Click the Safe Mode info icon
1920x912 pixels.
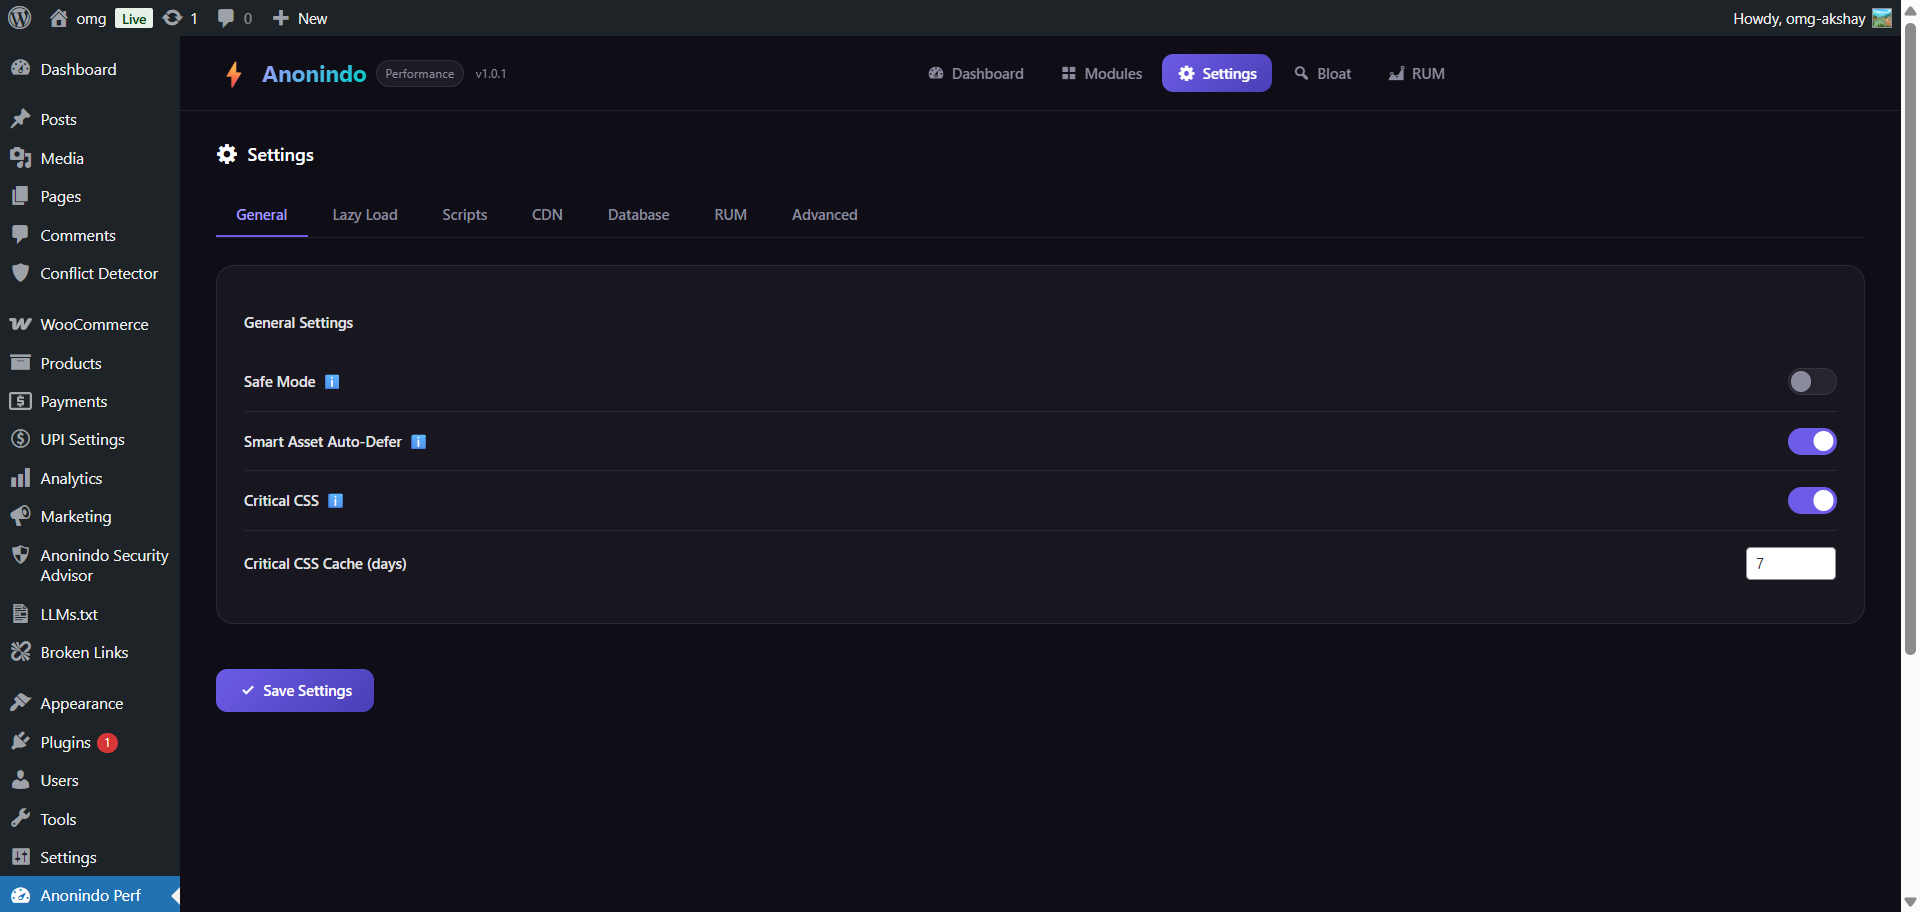click(x=332, y=382)
